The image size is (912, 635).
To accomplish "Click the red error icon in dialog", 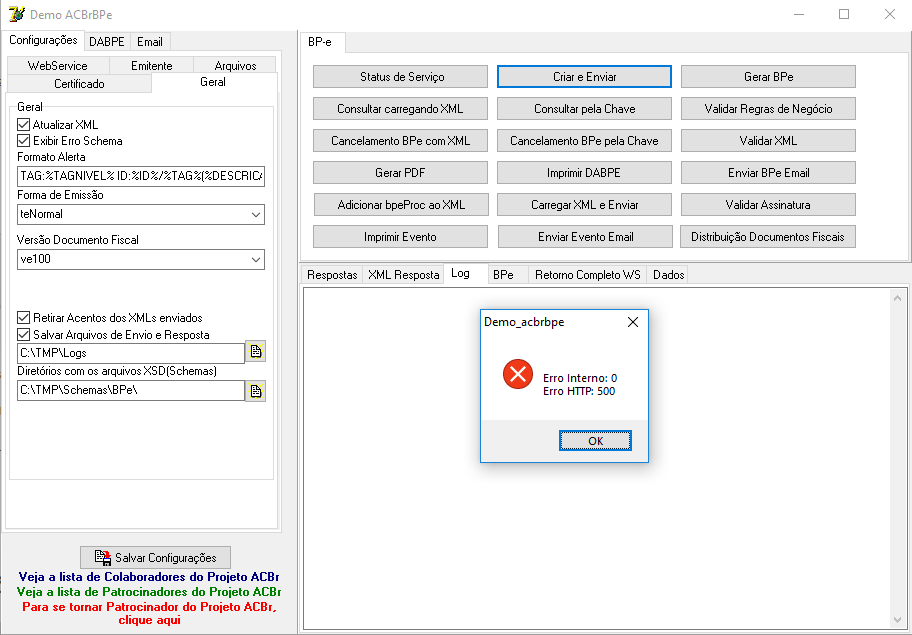I will pos(518,374).
